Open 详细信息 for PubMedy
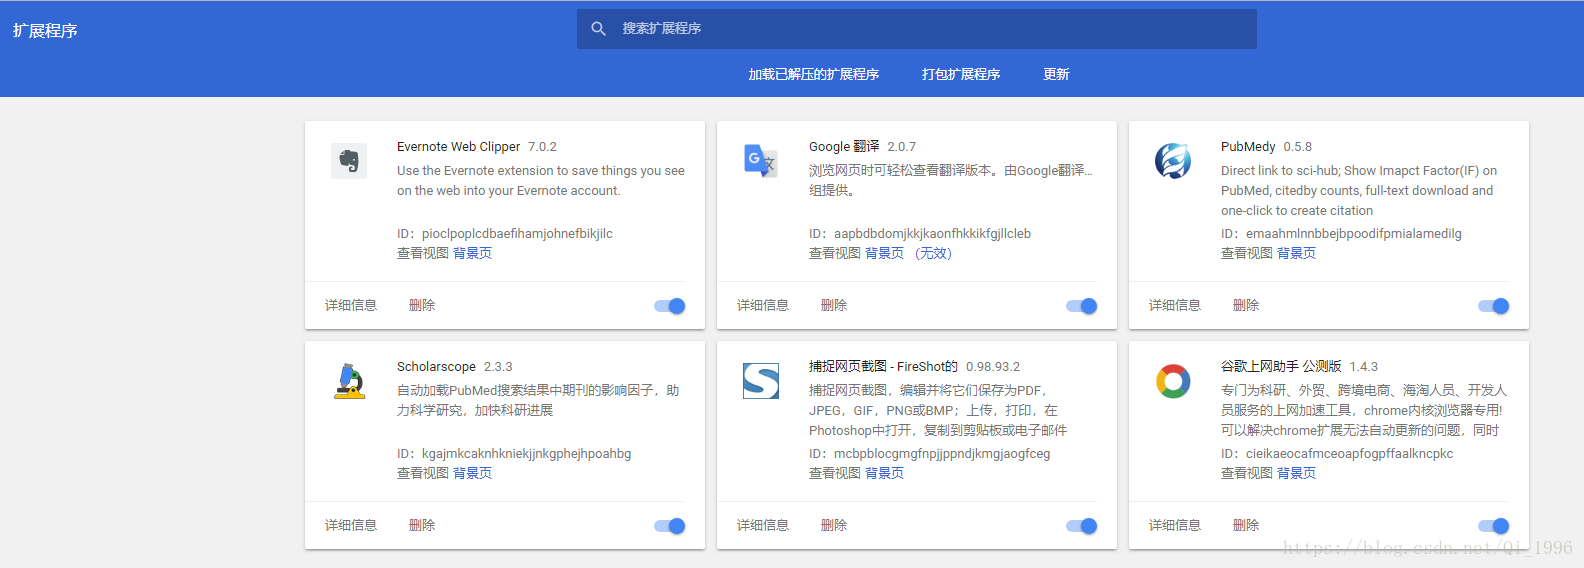The height and width of the screenshot is (568, 1584). [1175, 305]
